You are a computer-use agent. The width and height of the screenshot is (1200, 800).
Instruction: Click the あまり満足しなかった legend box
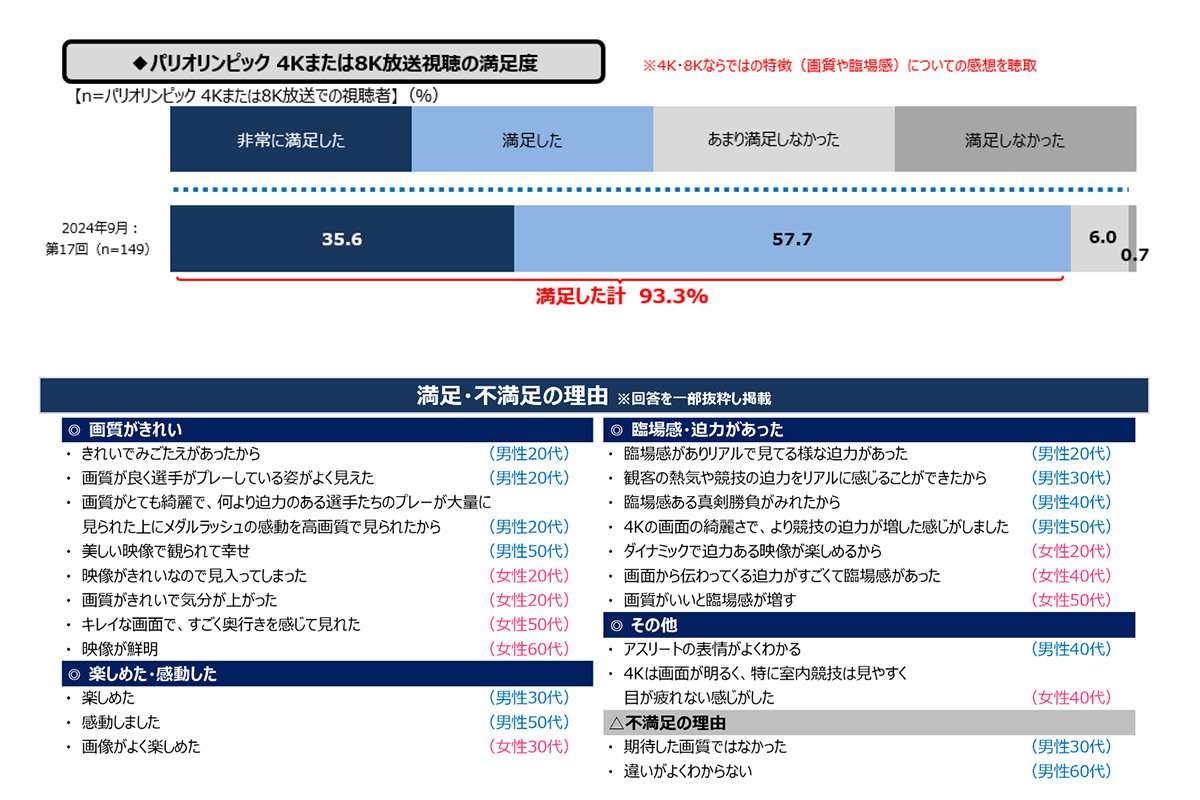773,141
